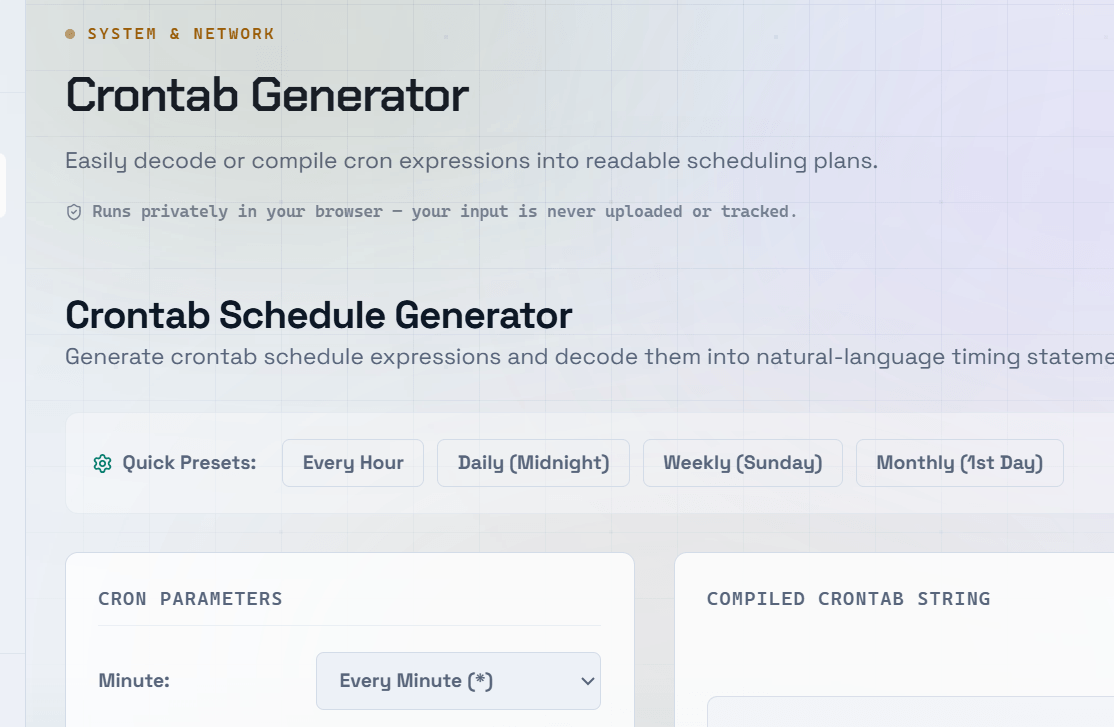Expand the Minute selector using its chevron arrow
The width and height of the screenshot is (1114, 727).
click(x=588, y=682)
